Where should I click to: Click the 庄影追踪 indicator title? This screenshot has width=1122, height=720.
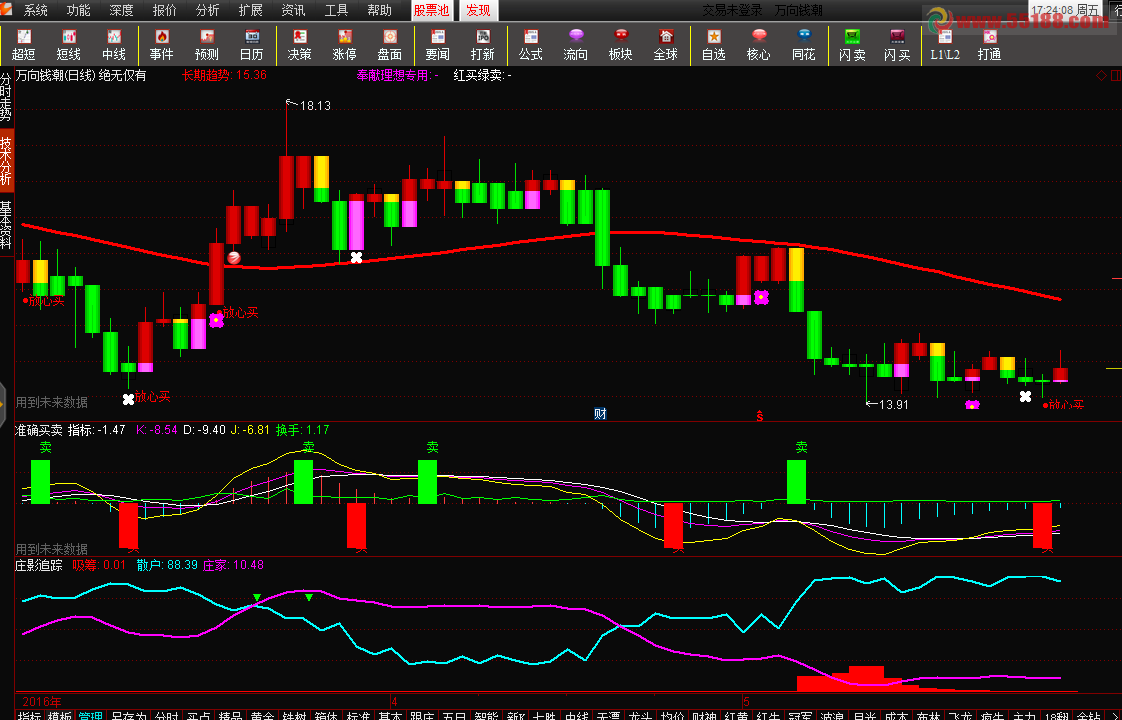click(39, 565)
